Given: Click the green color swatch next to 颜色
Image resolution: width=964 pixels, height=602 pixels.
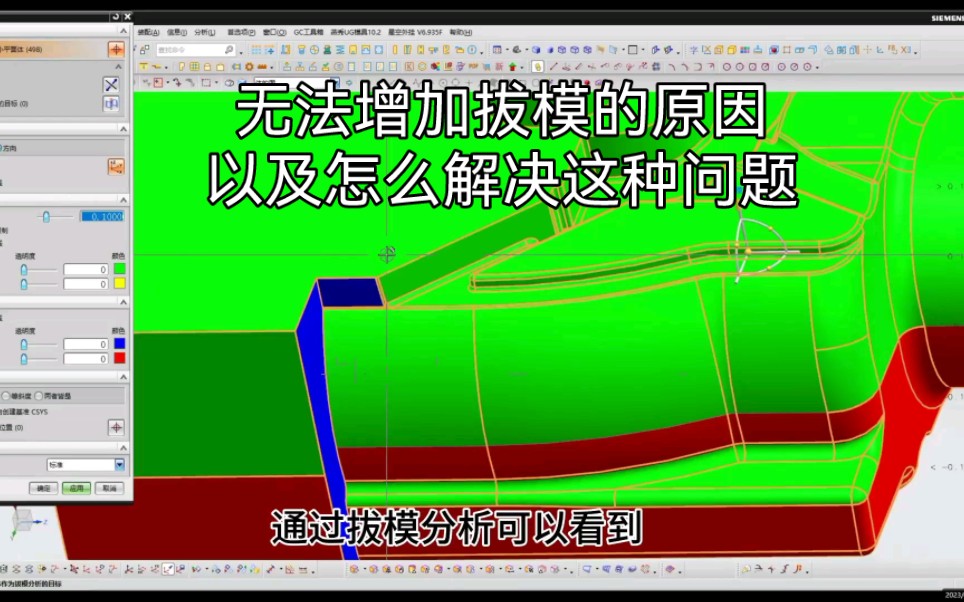Looking at the screenshot, I should click(x=117, y=269).
